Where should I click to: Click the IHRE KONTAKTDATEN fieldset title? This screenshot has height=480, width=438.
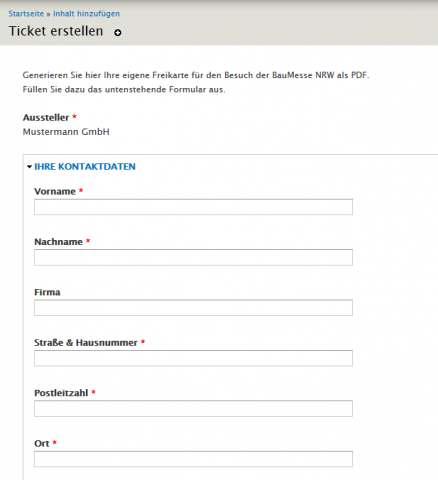tap(85, 167)
